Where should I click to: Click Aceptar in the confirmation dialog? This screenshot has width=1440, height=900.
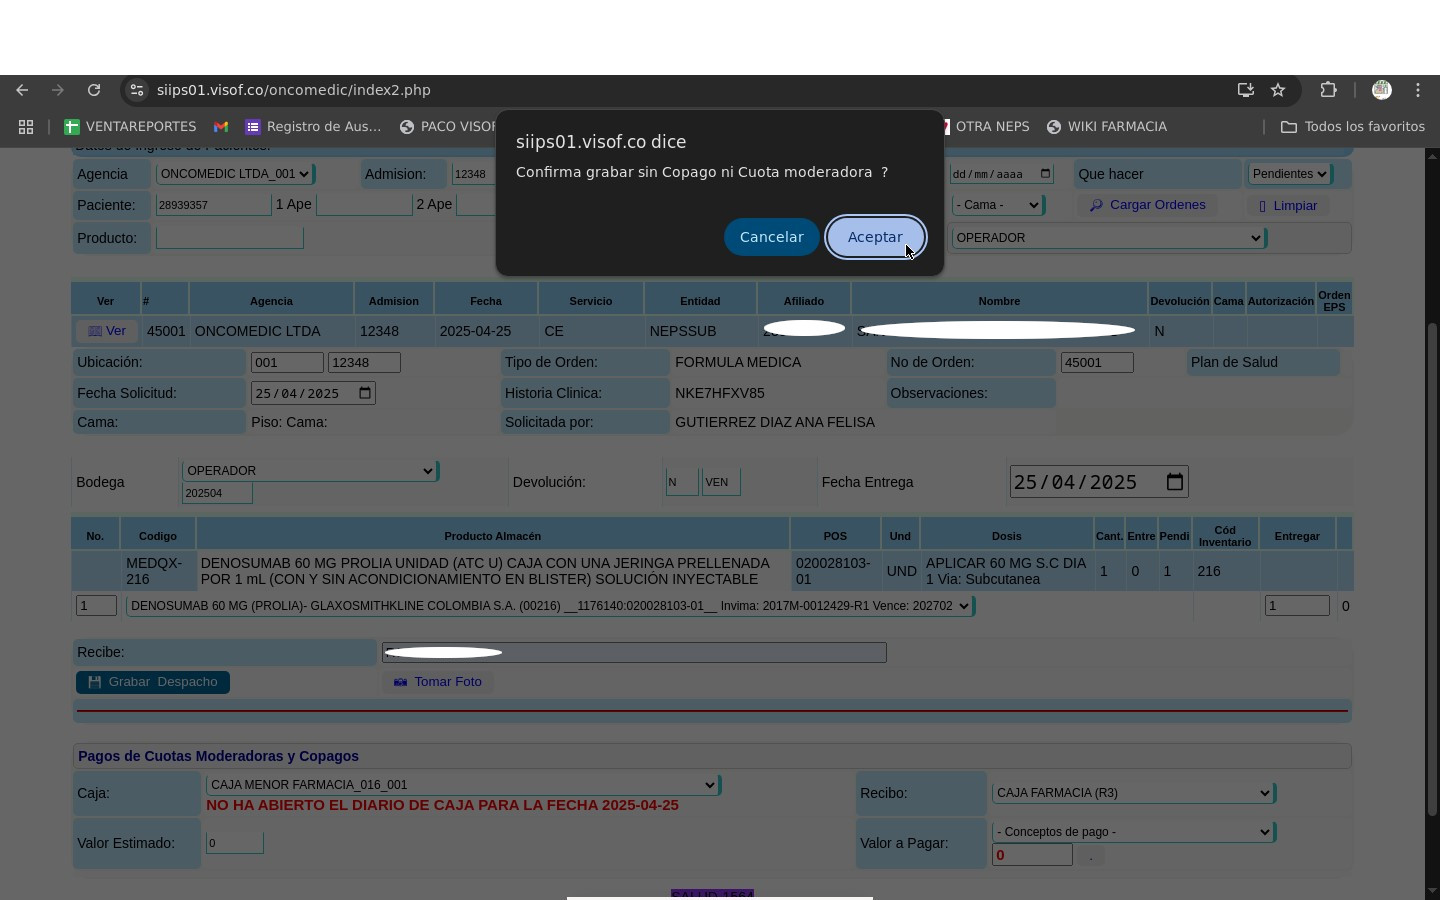point(875,237)
